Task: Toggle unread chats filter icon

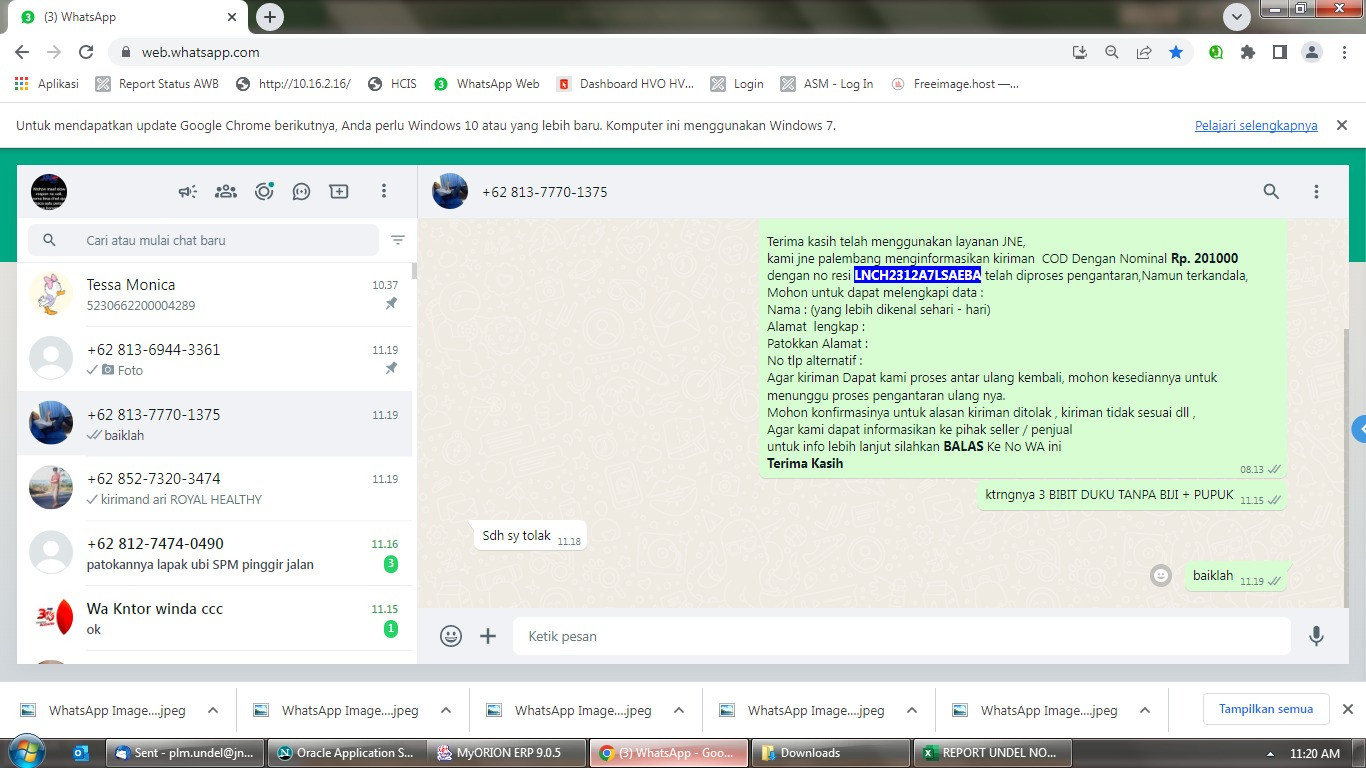Action: coord(398,240)
